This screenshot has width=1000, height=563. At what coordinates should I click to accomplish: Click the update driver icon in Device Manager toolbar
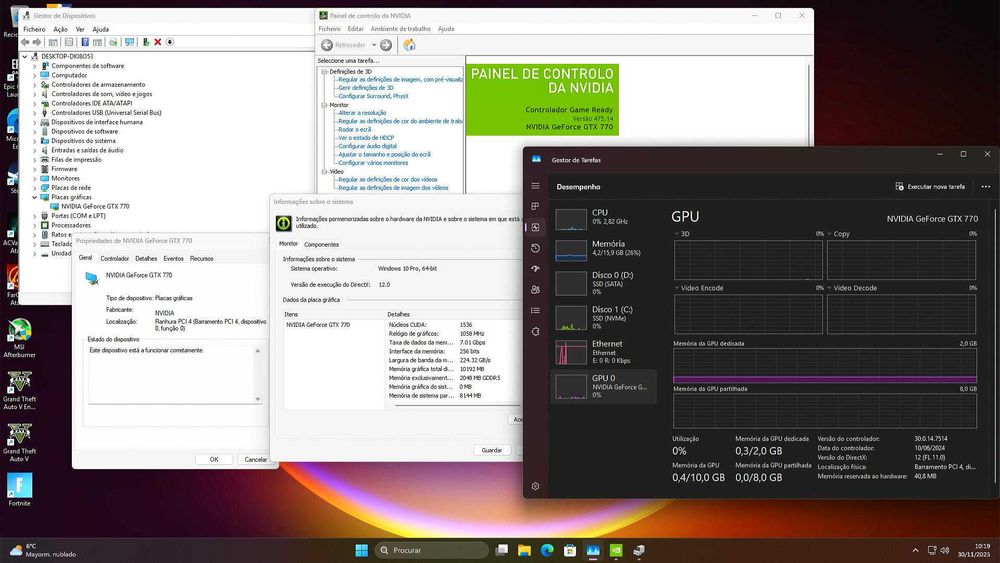146,42
